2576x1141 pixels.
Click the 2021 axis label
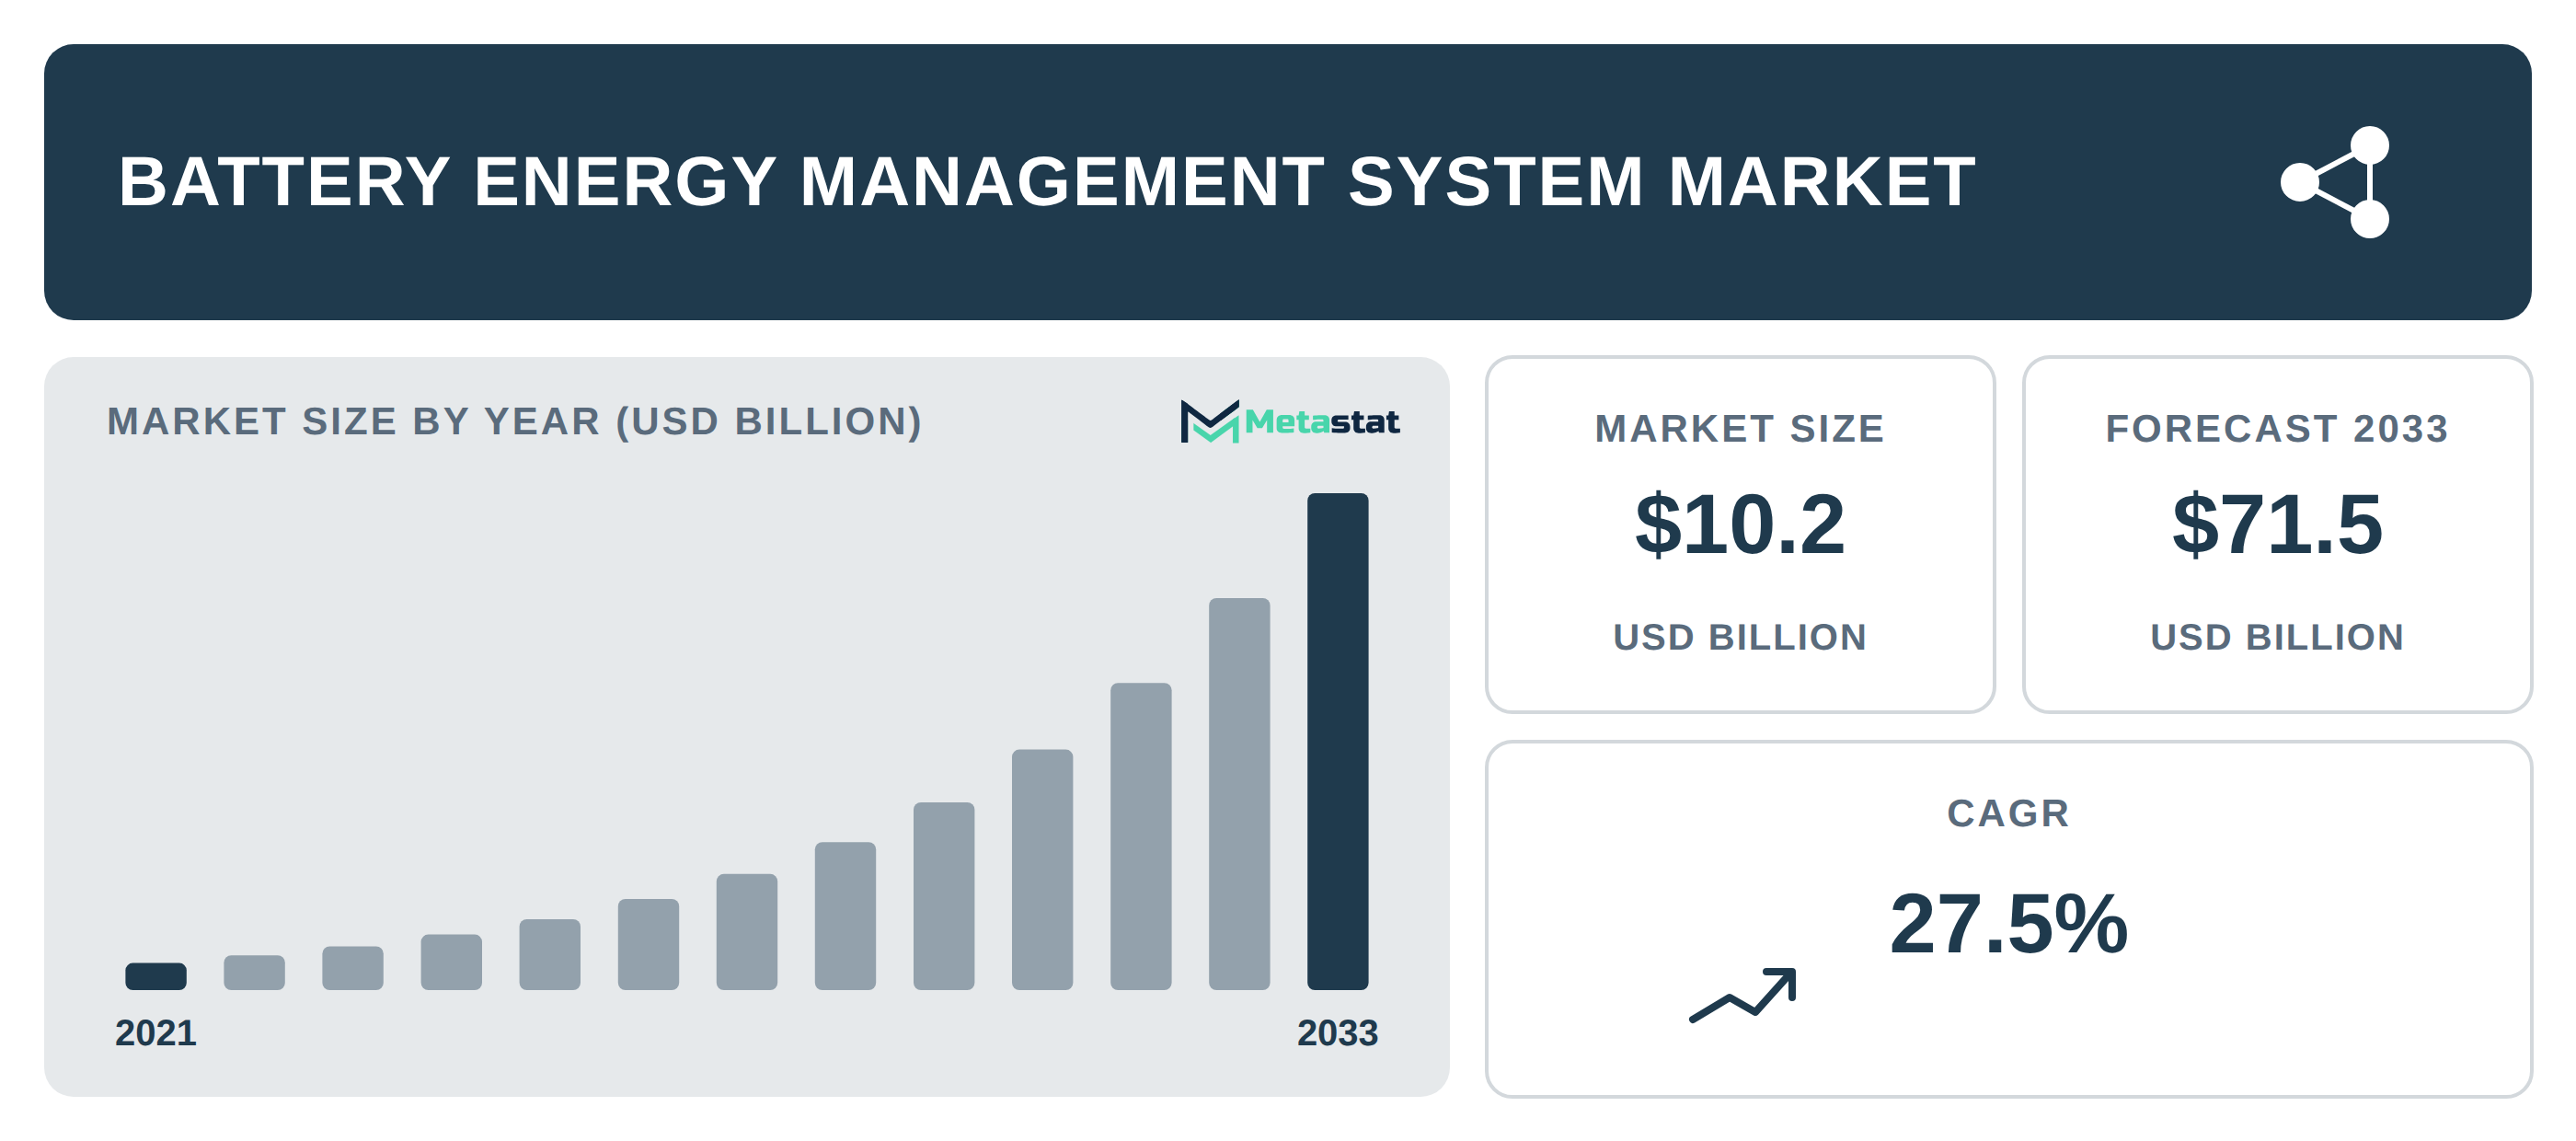point(156,1032)
